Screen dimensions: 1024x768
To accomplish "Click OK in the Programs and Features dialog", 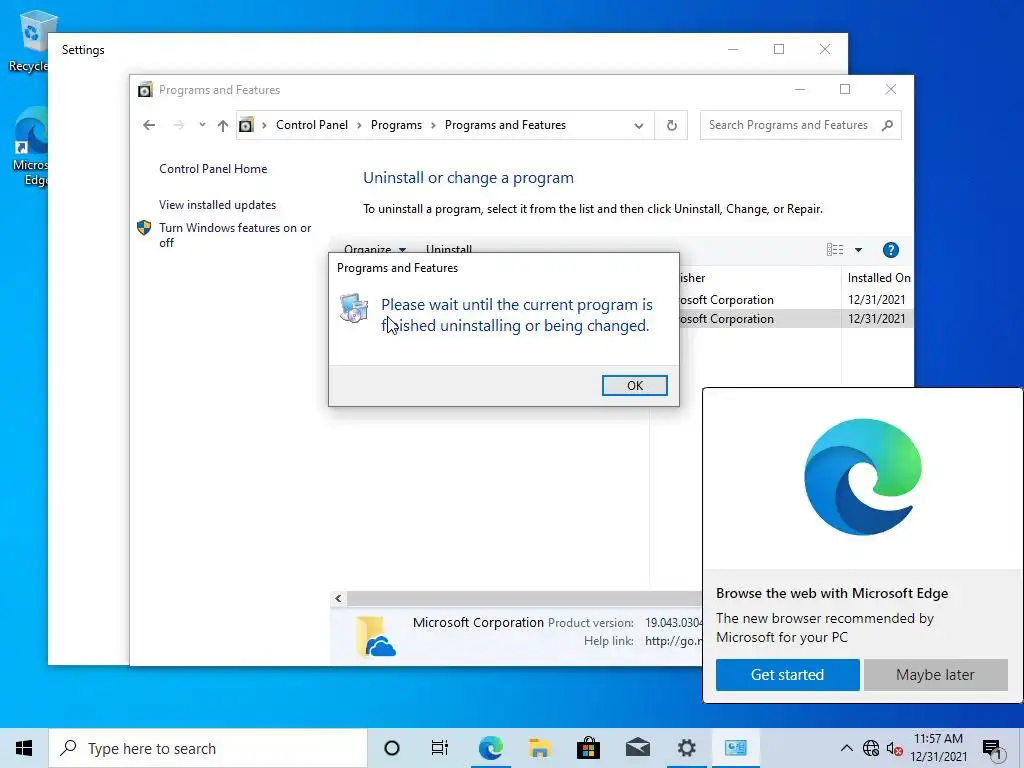I will pos(634,385).
